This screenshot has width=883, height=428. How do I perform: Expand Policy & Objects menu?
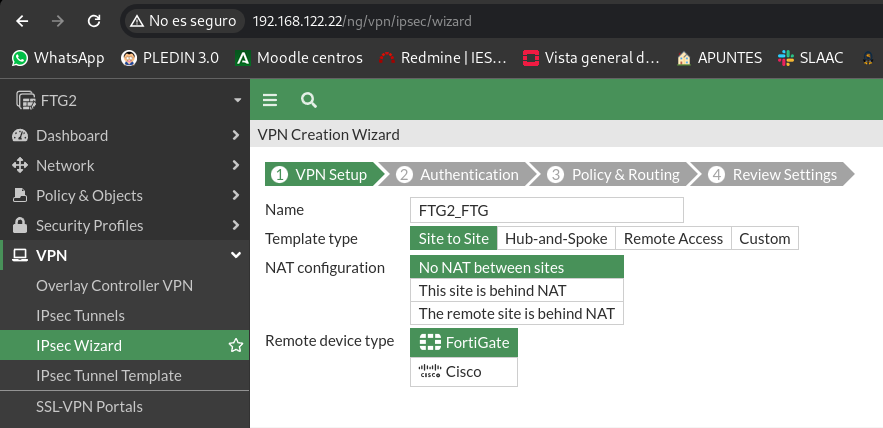124,195
